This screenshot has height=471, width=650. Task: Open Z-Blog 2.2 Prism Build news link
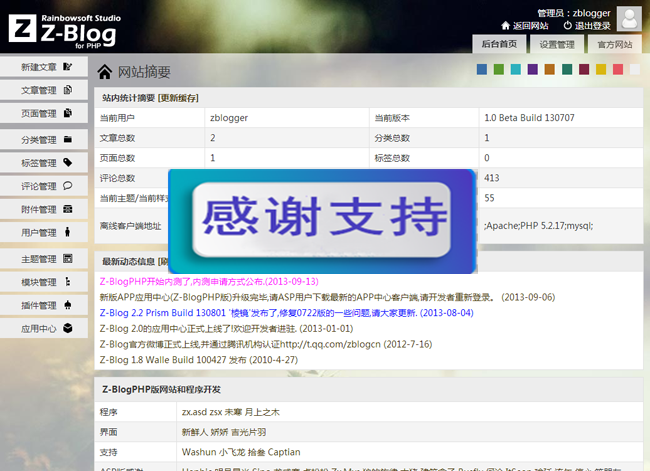[x=286, y=313]
